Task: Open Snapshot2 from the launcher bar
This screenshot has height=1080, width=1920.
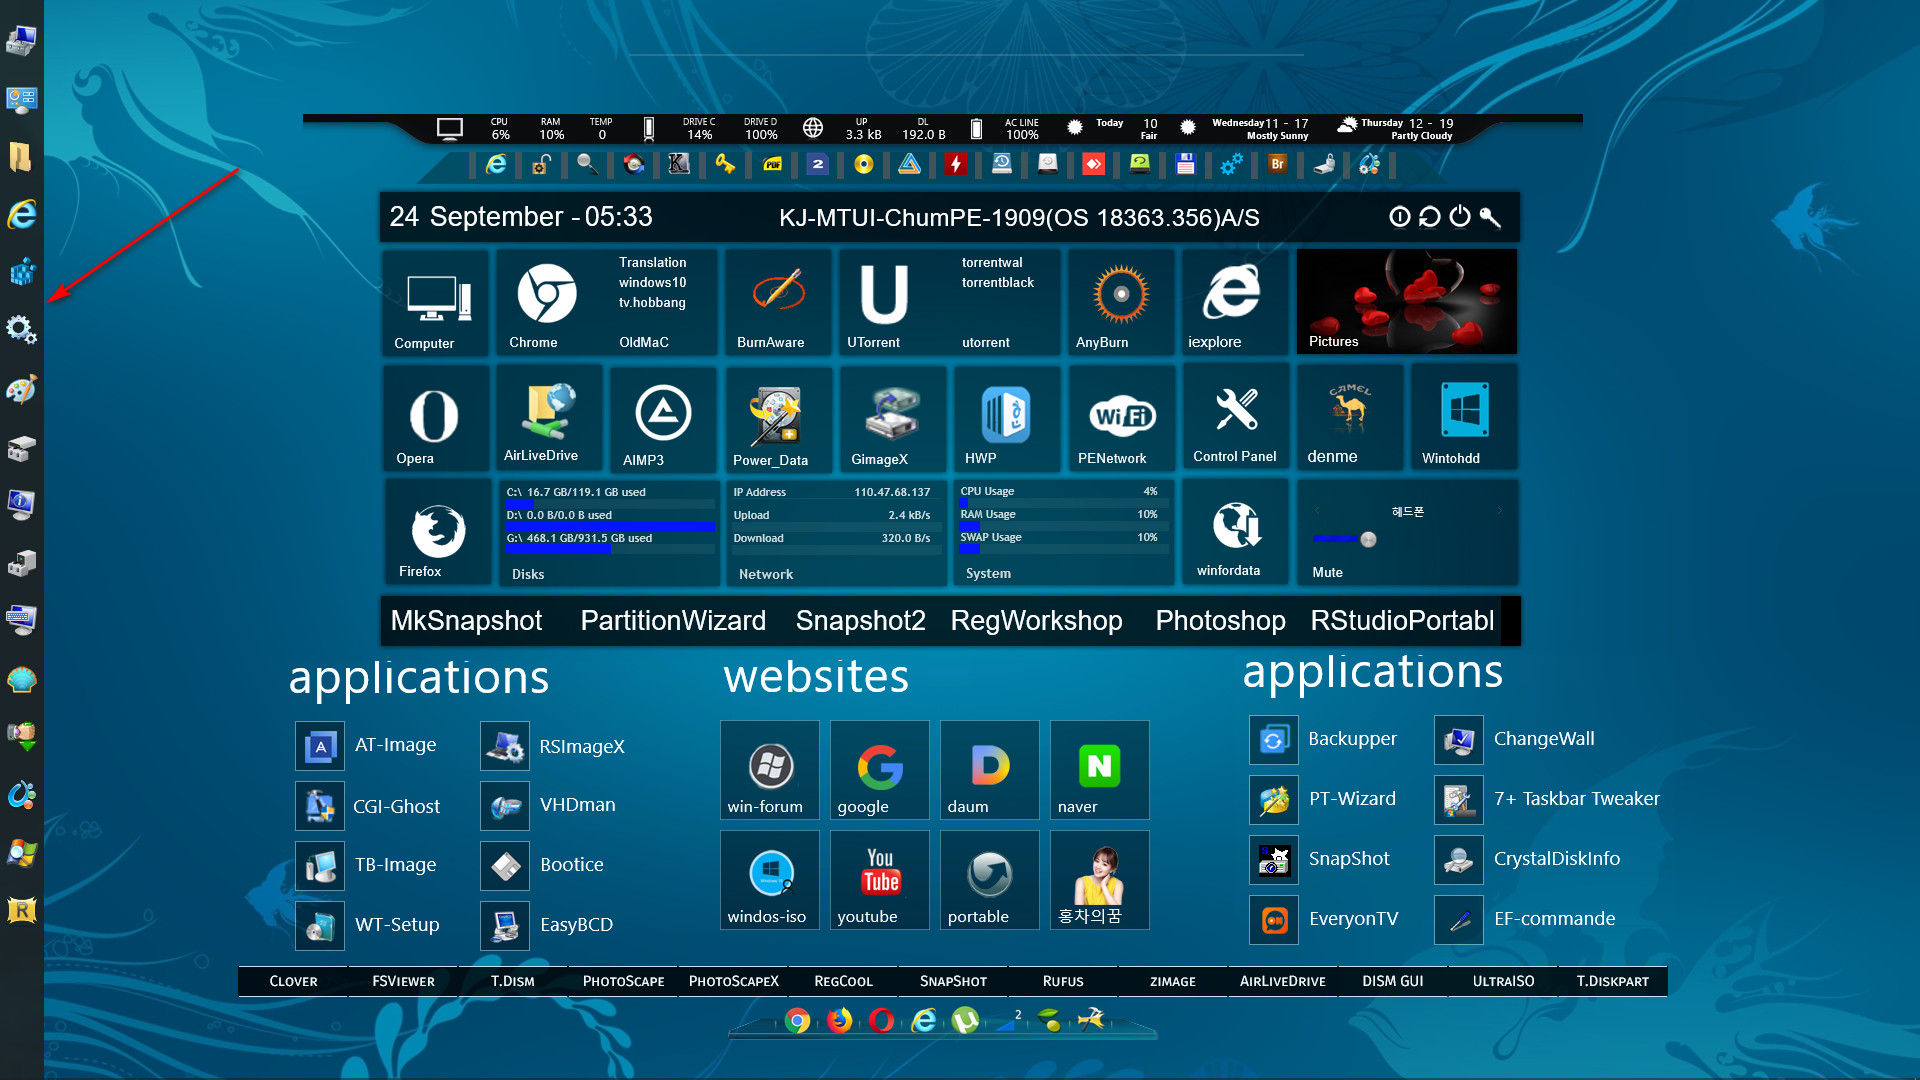Action: (x=860, y=620)
